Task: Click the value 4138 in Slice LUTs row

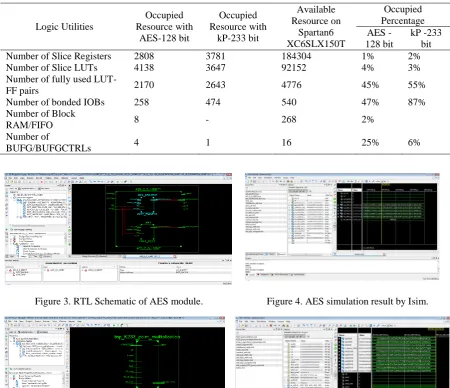Action: (x=144, y=68)
